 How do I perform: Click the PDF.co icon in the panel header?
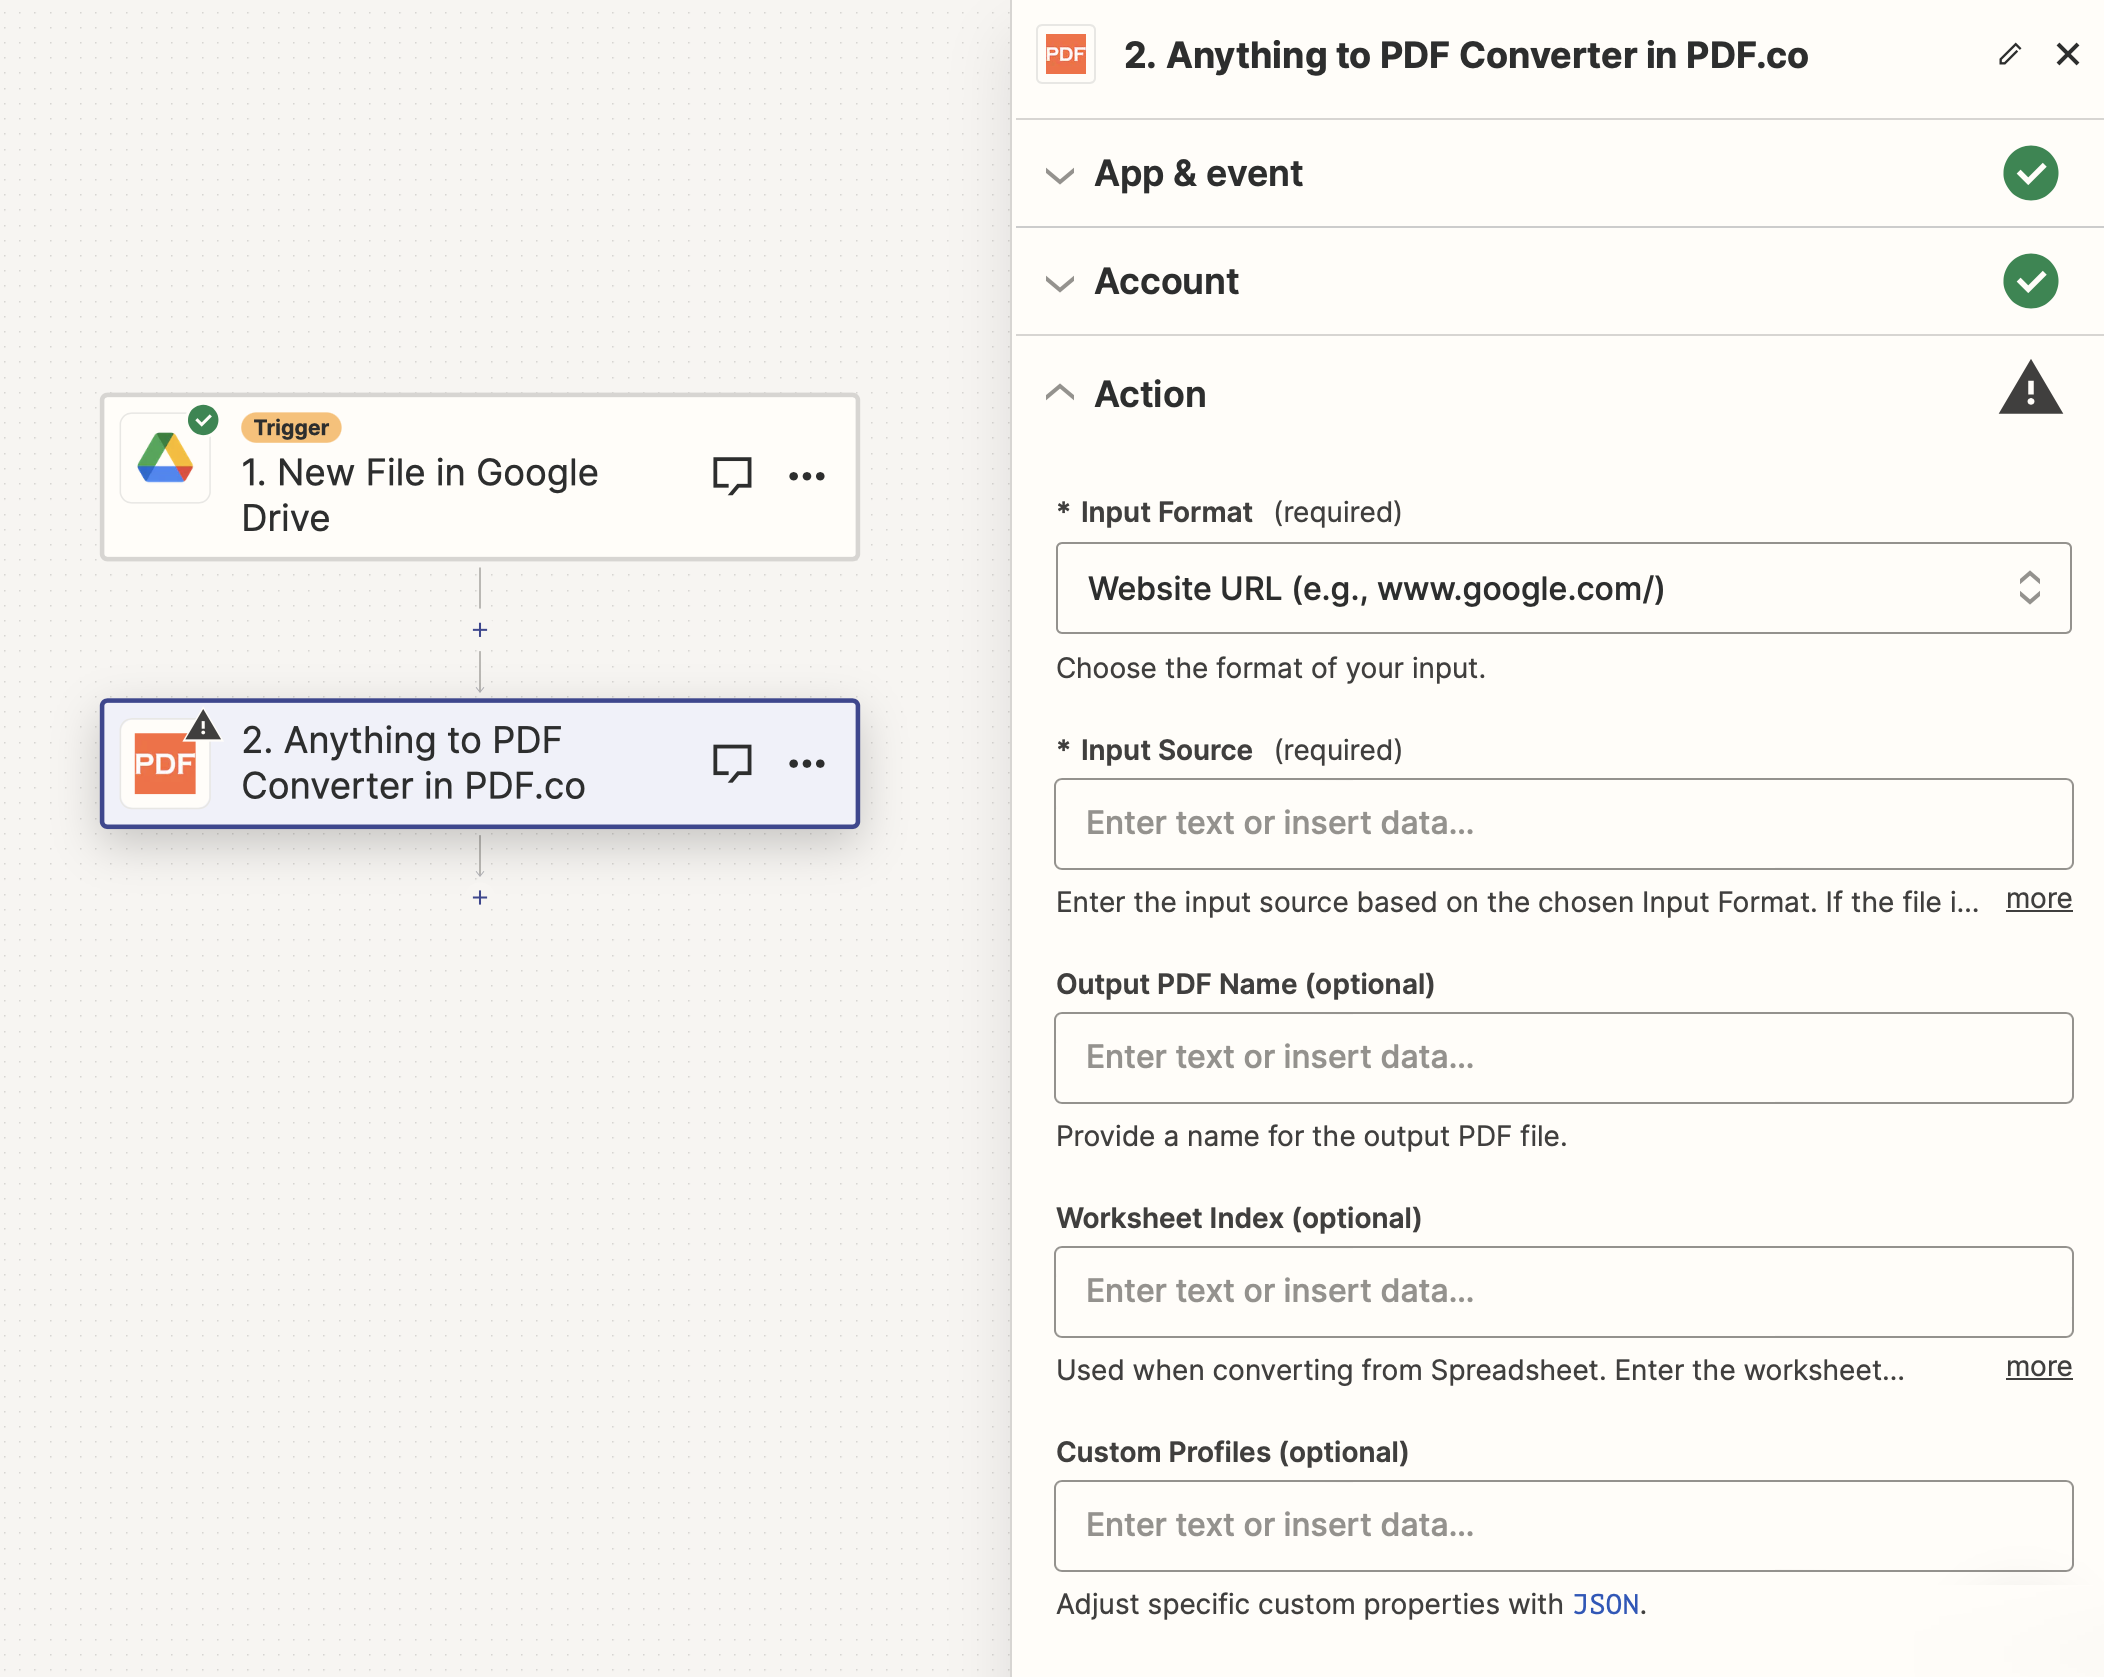point(1065,55)
